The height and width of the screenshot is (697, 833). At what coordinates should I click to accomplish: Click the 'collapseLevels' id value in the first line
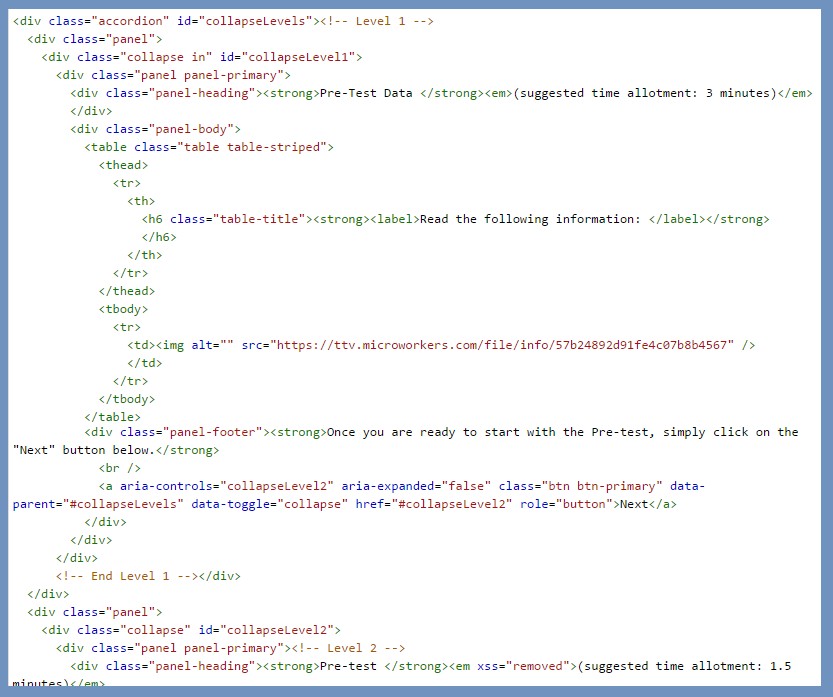(x=256, y=21)
